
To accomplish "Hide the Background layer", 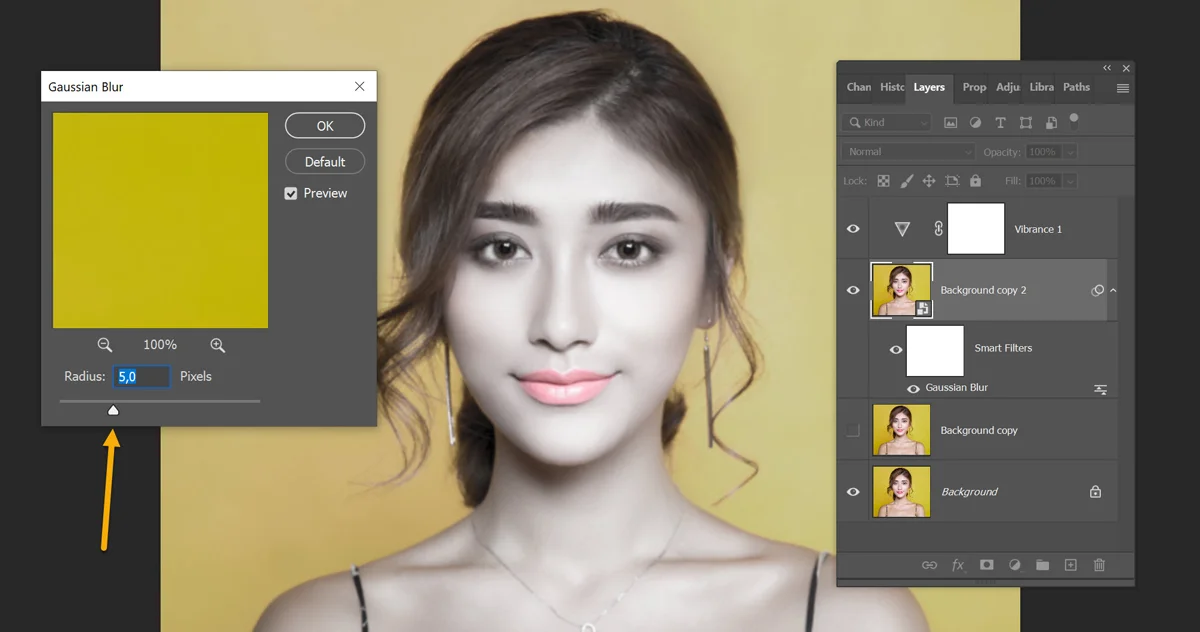I will [x=853, y=492].
